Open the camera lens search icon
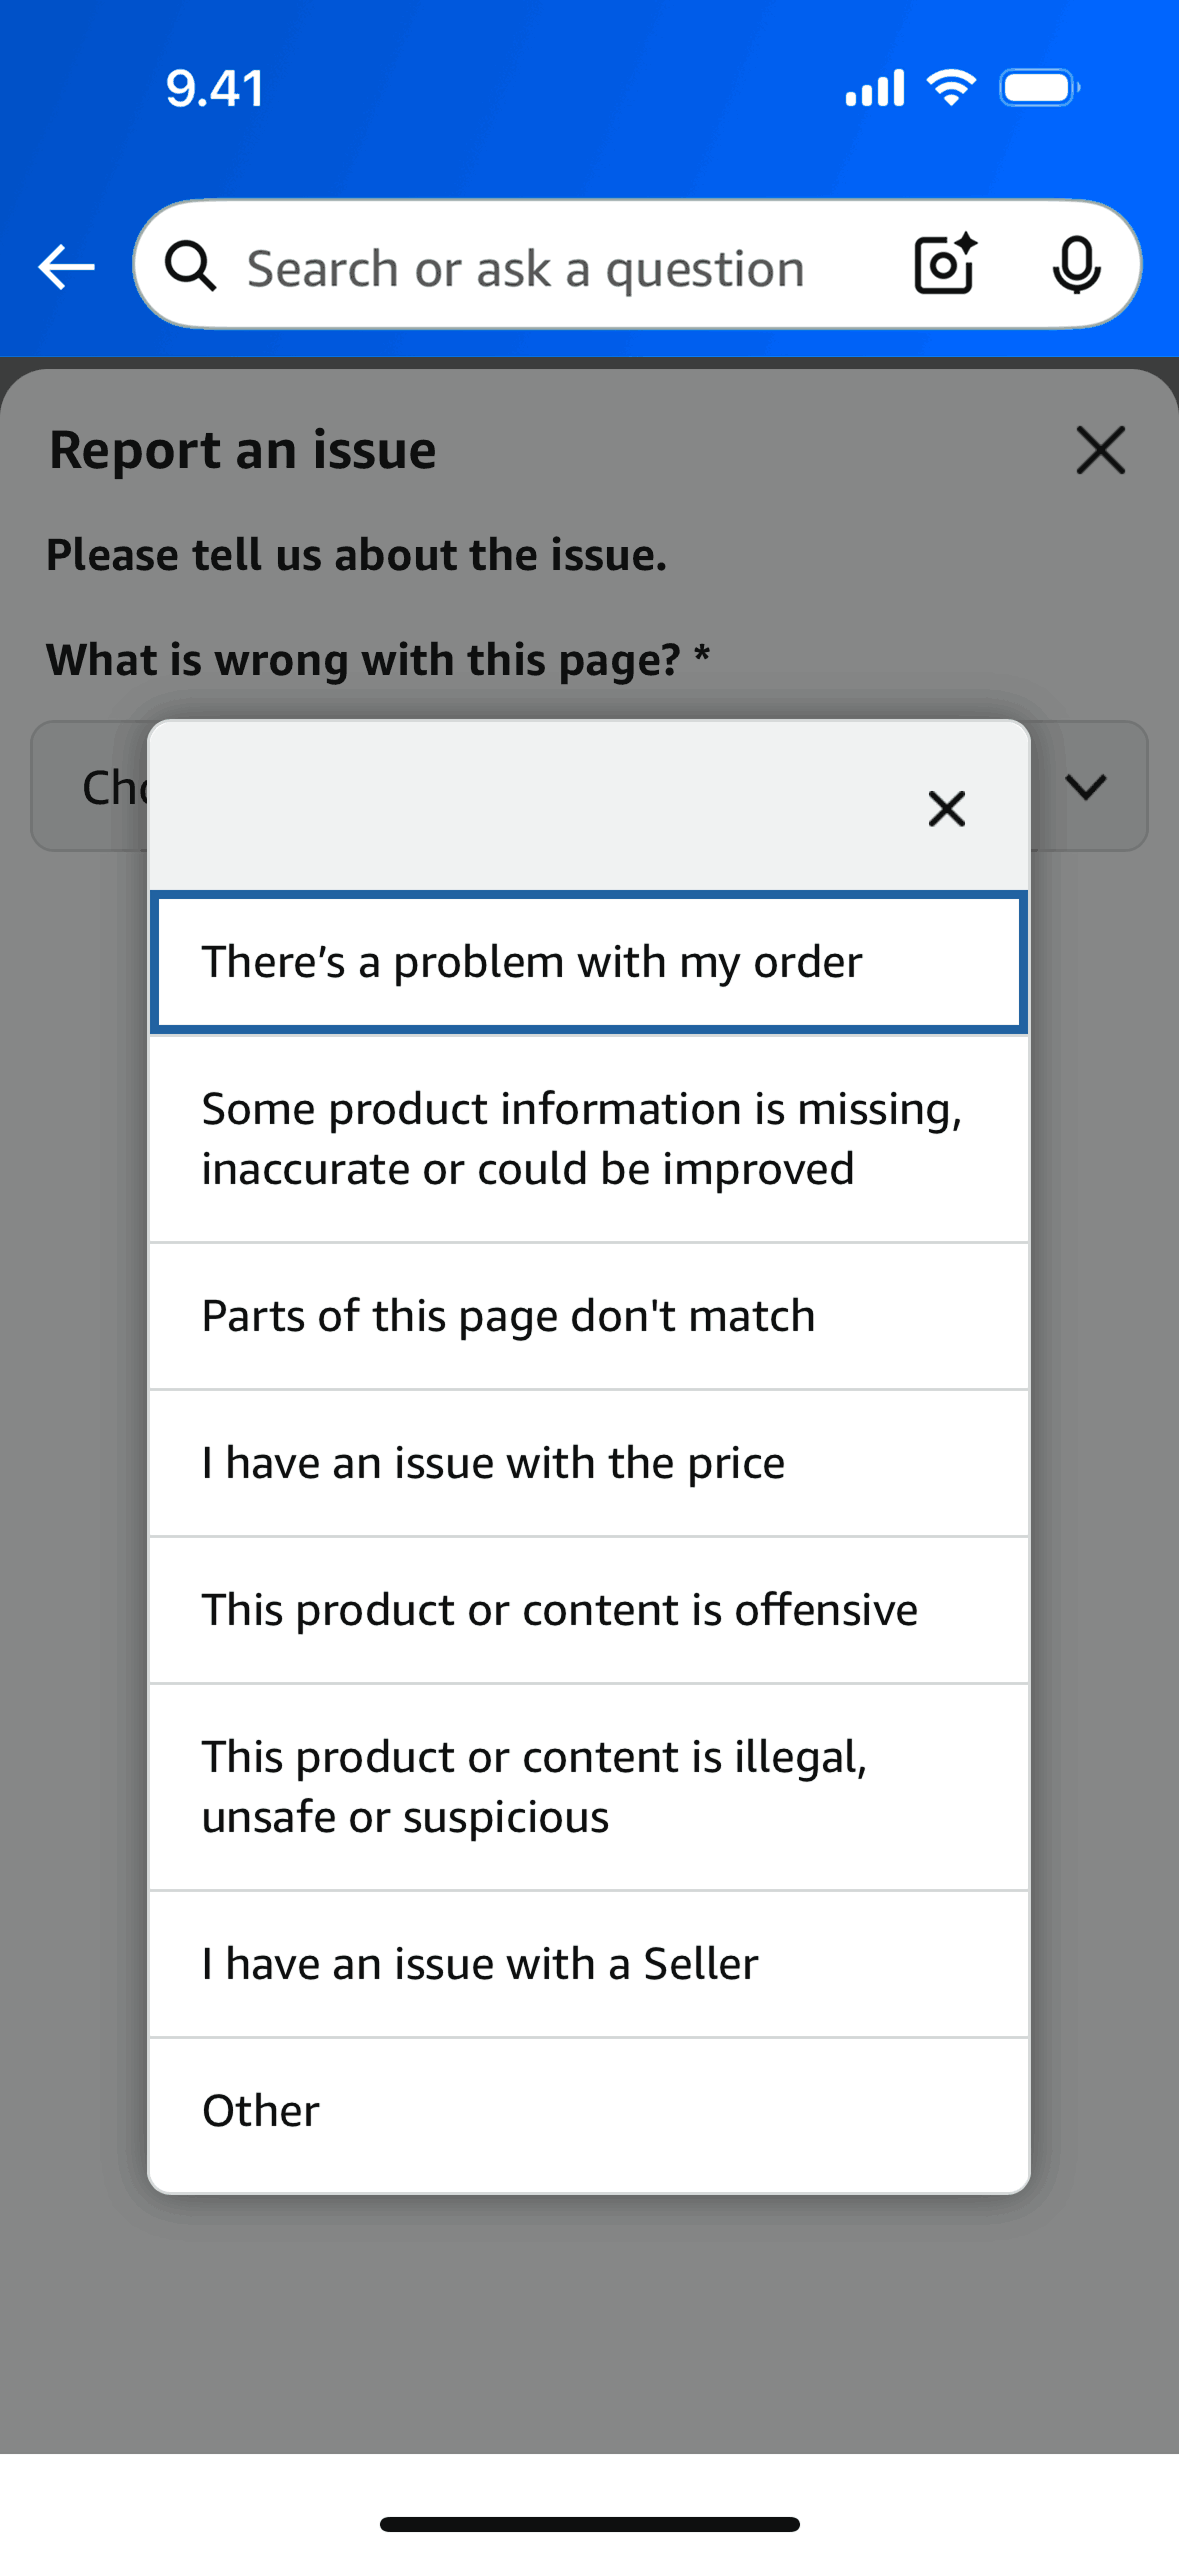The height and width of the screenshot is (2556, 1179). [x=945, y=265]
